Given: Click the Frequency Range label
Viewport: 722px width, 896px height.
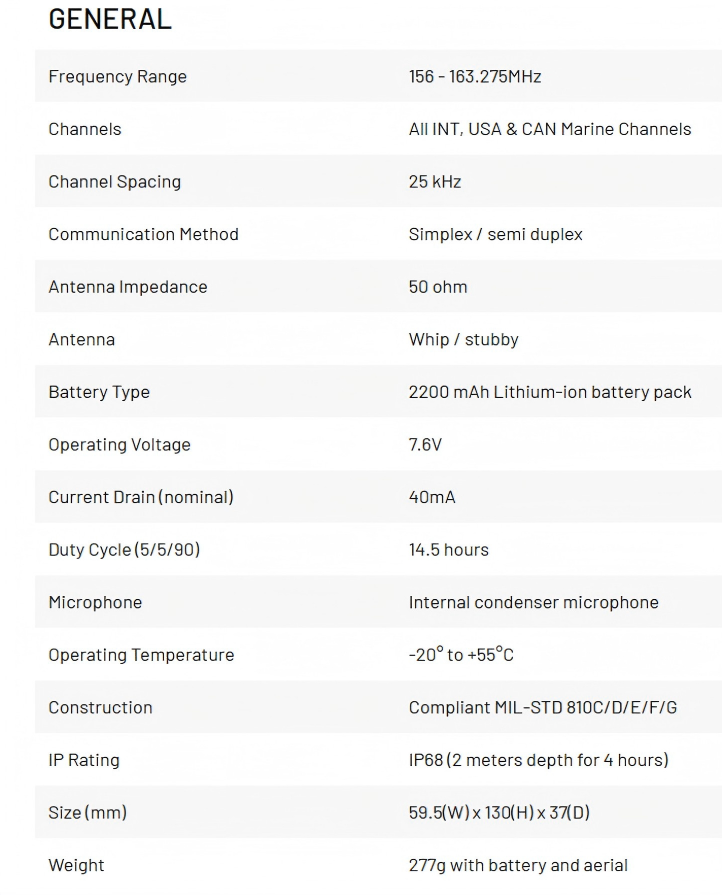Looking at the screenshot, I should [117, 77].
